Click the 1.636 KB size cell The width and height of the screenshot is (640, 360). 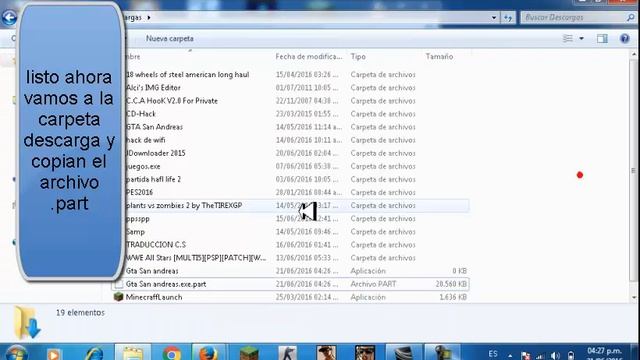pyautogui.click(x=453, y=297)
